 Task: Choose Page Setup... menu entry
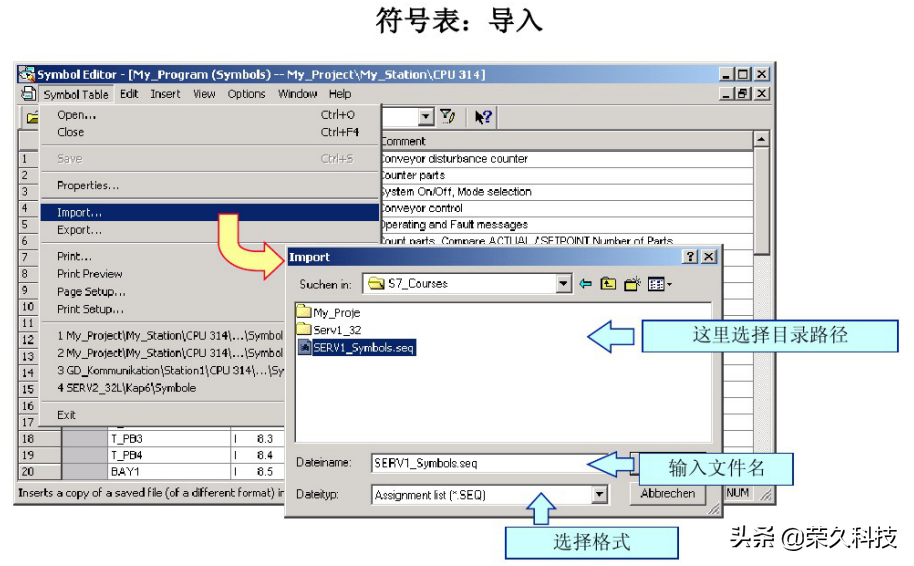point(163,291)
